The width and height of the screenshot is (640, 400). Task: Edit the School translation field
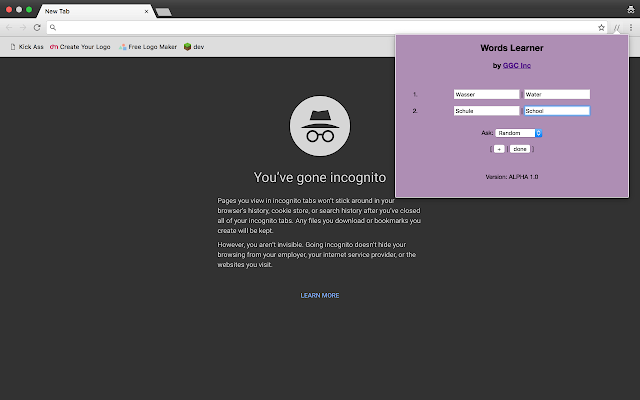tap(557, 111)
